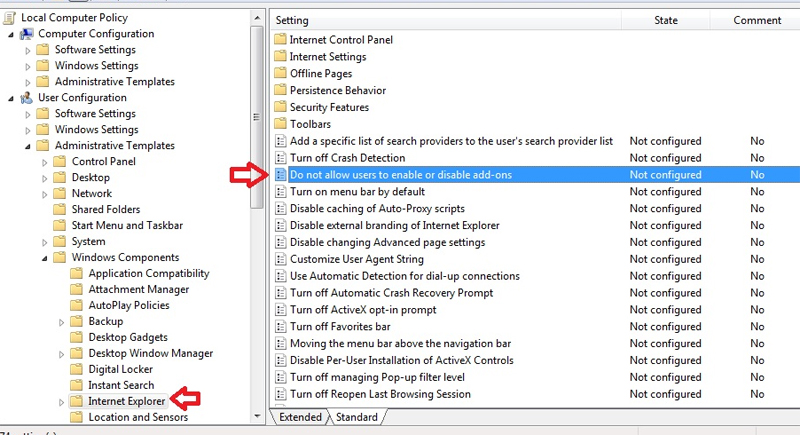Expand the Internet Explorer tree node
800x435 pixels.
coord(61,402)
